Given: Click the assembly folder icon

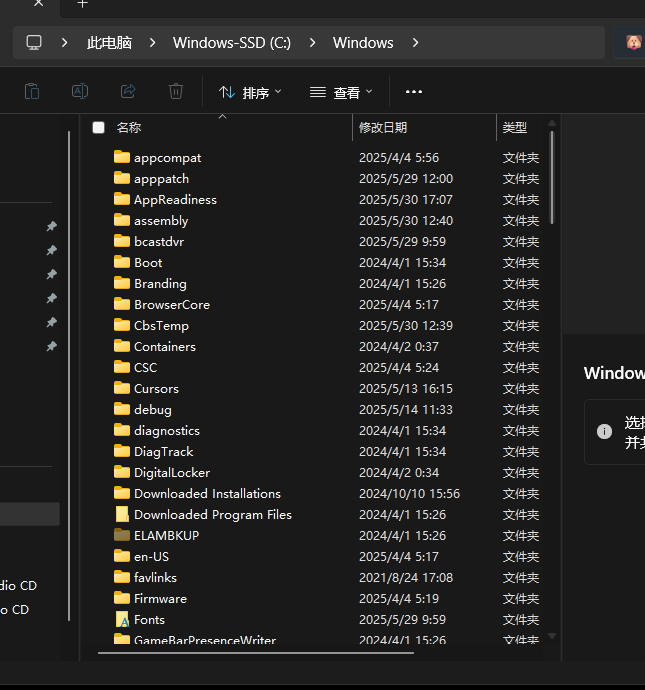Looking at the screenshot, I should click(122, 220).
